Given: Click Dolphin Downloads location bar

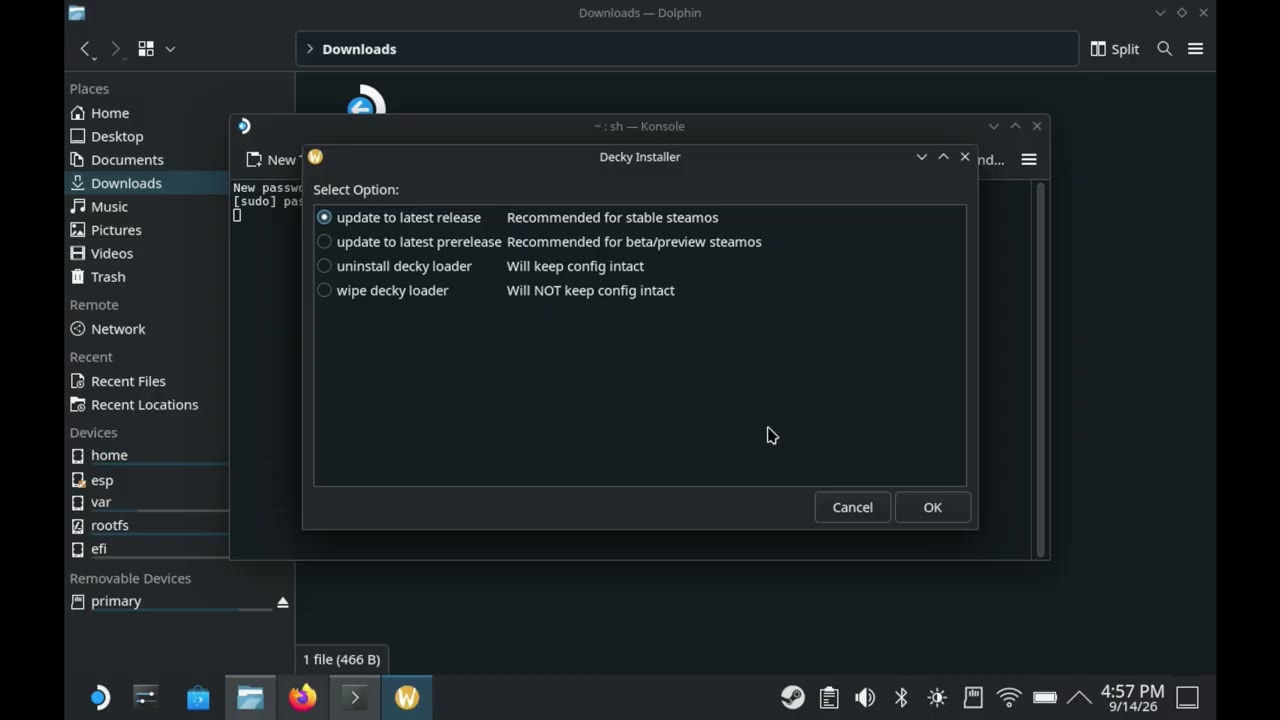Looking at the screenshot, I should [x=687, y=49].
